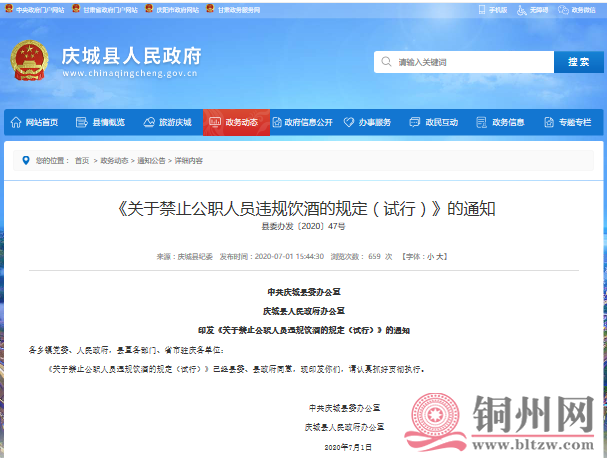
Task: Click the emblem icon beside 庆阳市政府网站
Action: [149, 9]
